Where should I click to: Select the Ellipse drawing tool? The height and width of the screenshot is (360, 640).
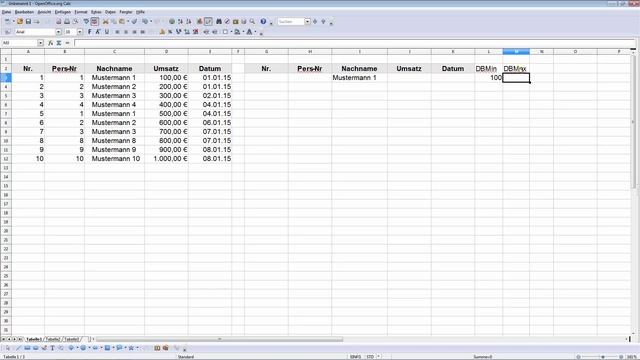tap(36, 348)
